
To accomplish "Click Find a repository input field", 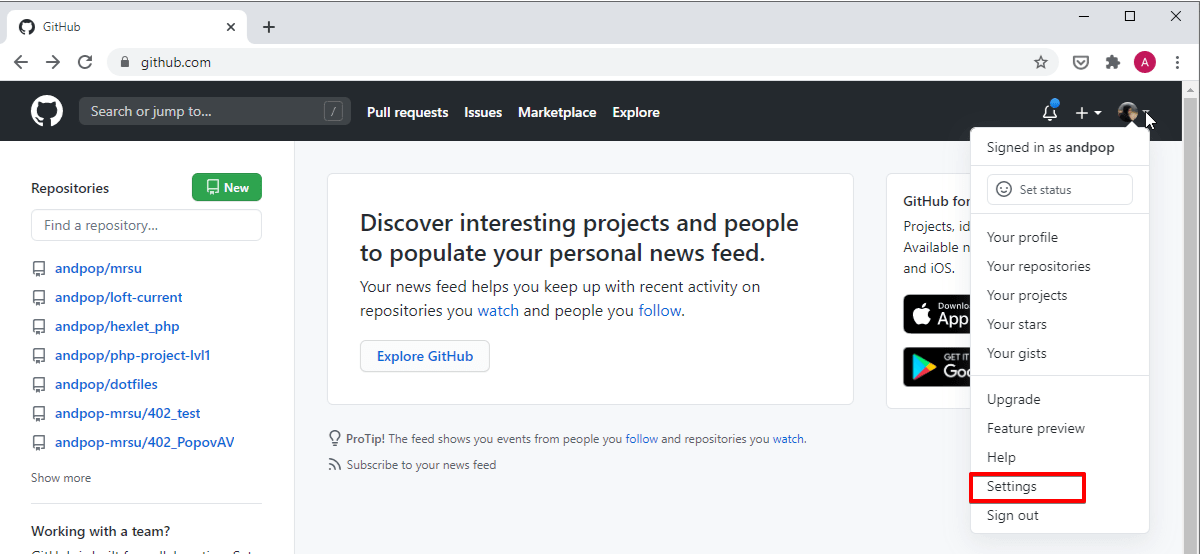I will tap(146, 225).
